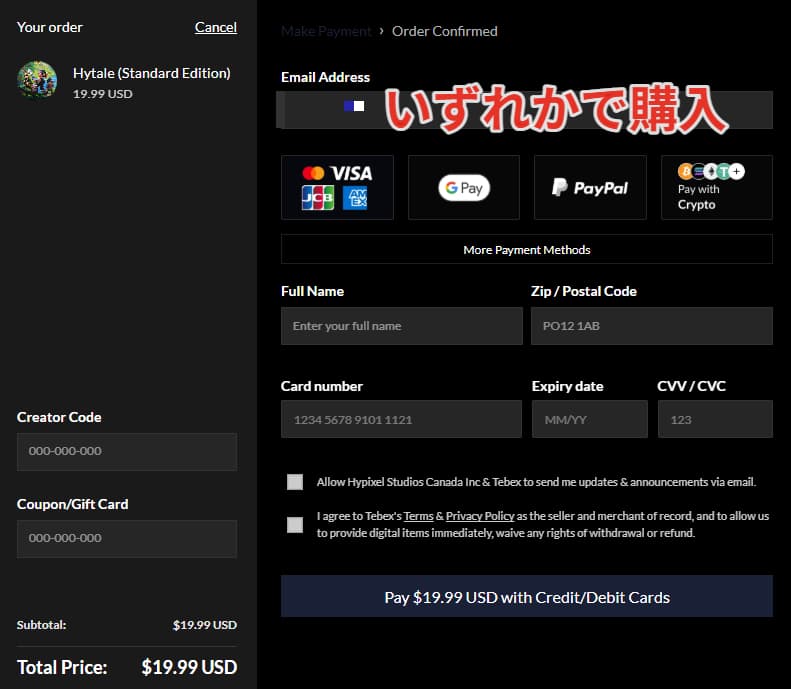Open the Privacy Policy link
Screen dimensions: 791x689
[480, 516]
